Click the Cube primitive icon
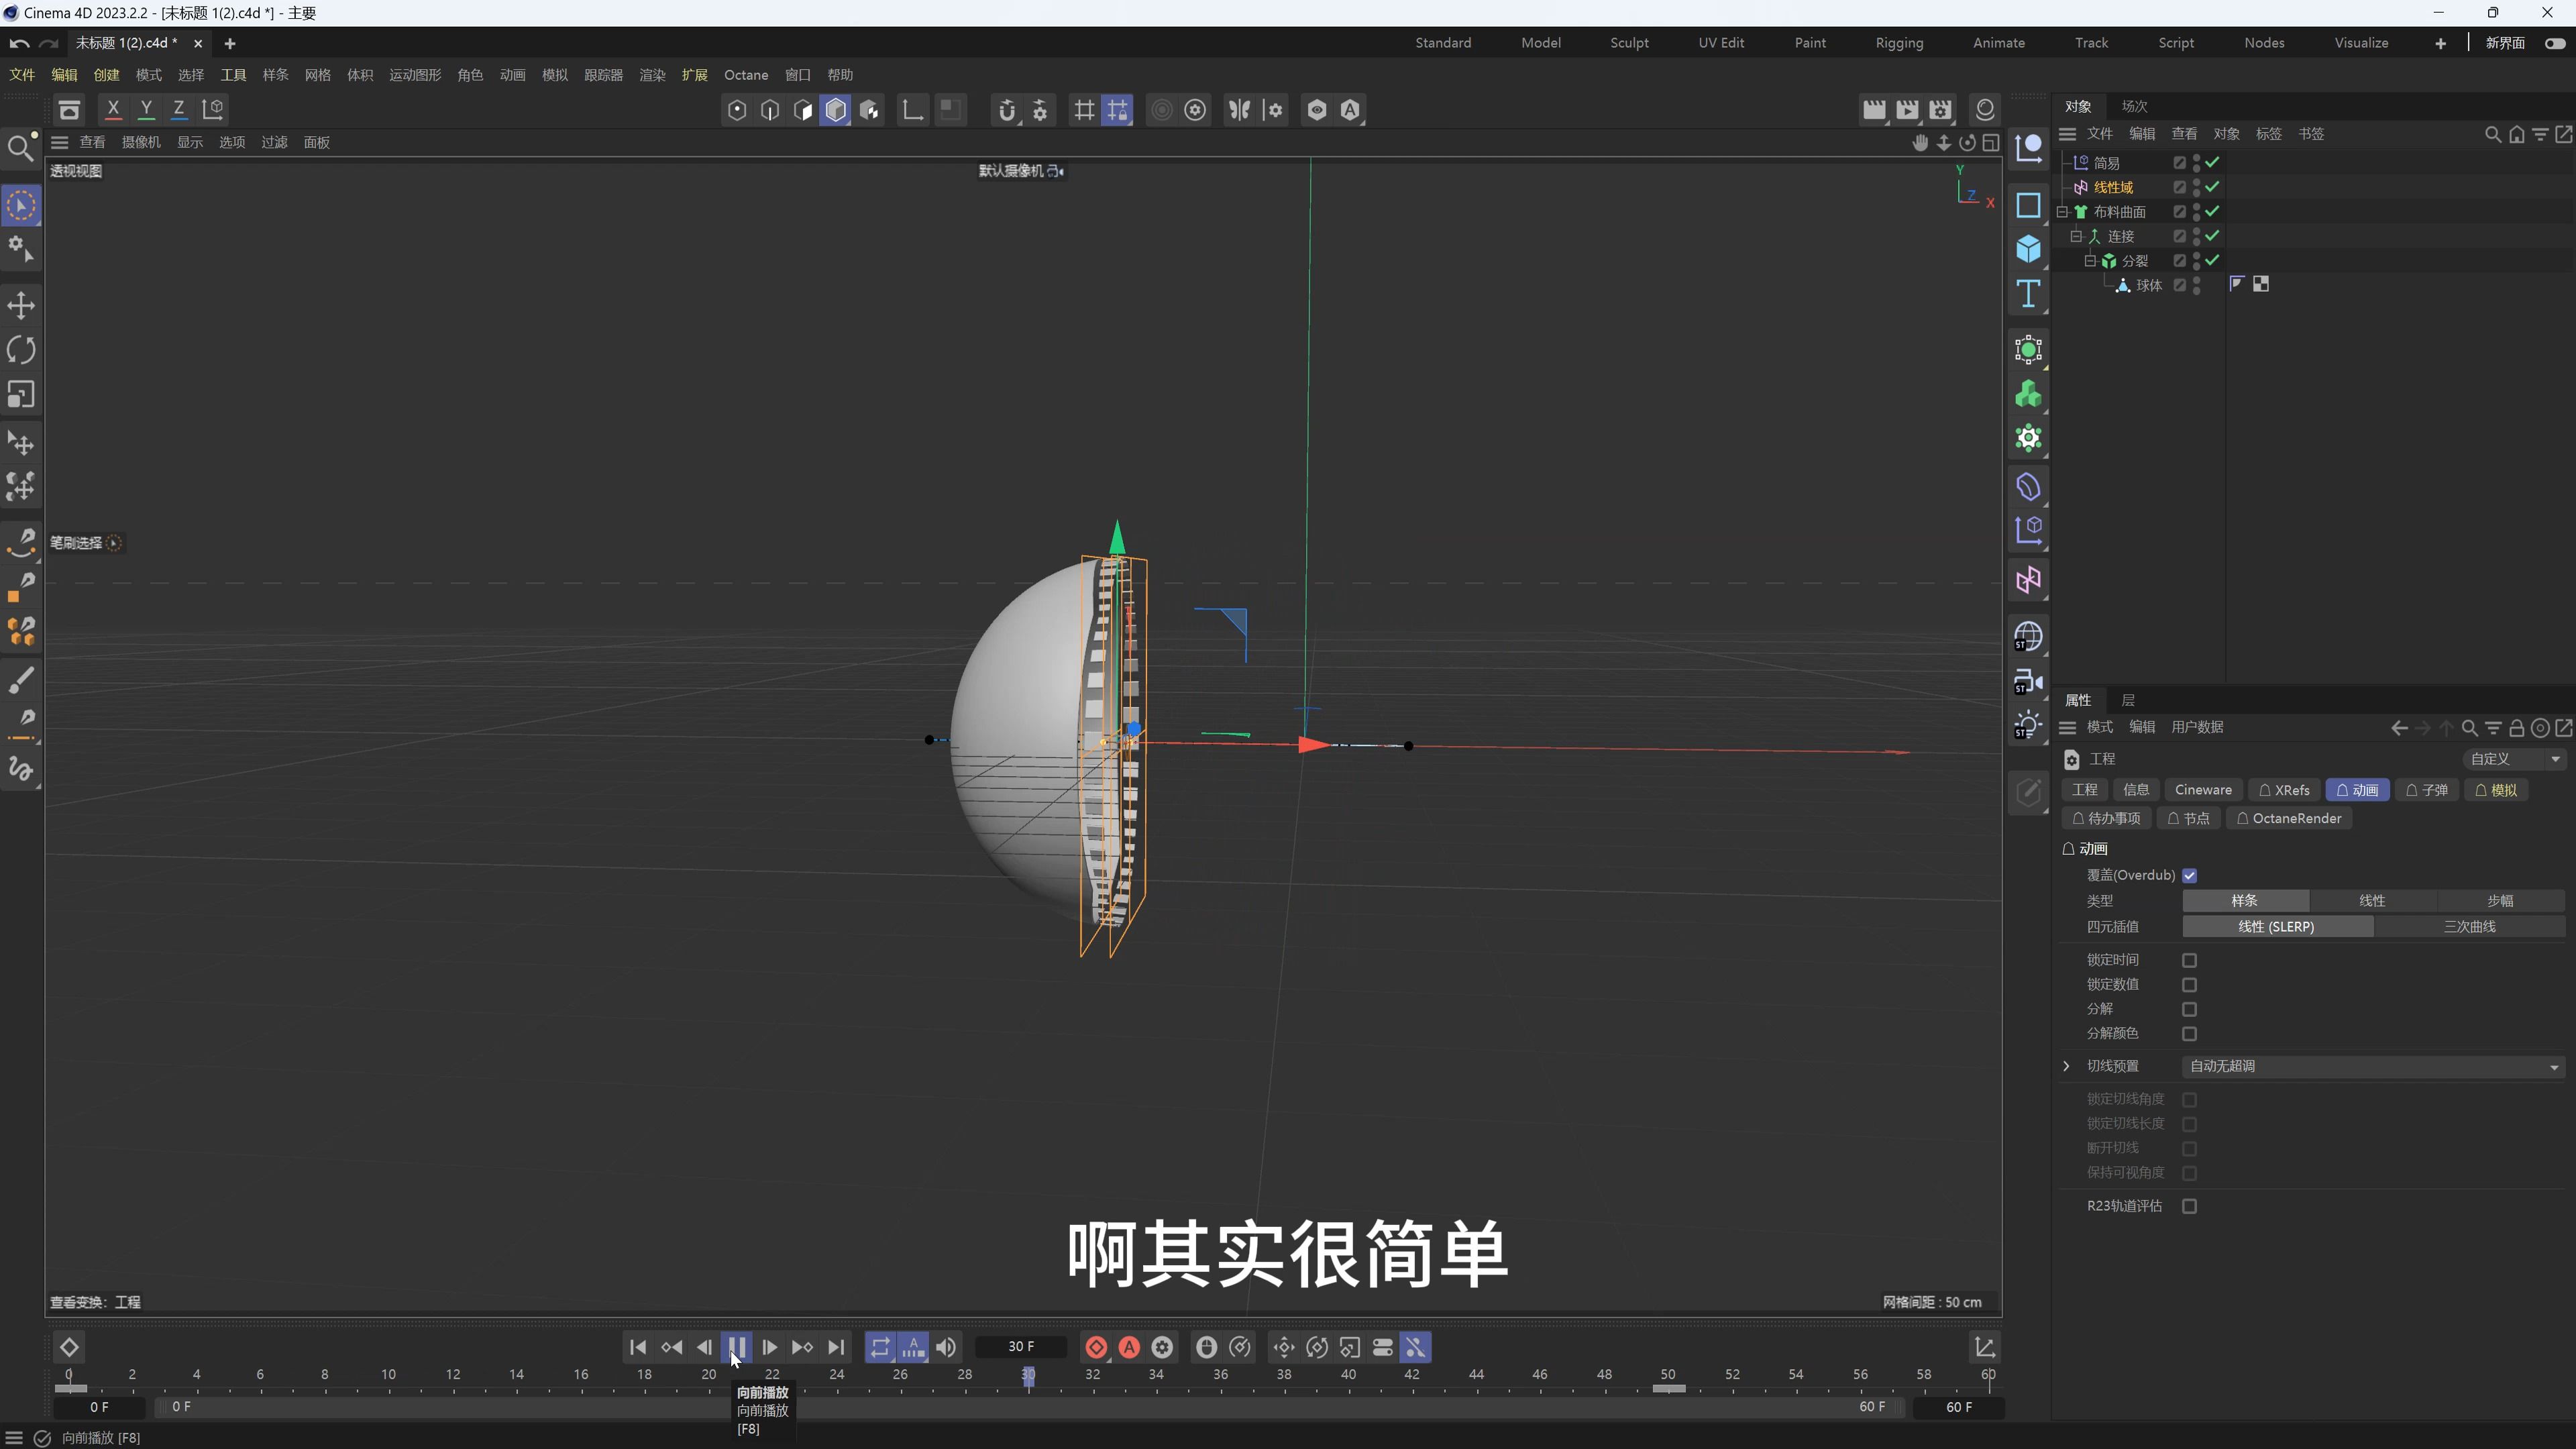 pyautogui.click(x=2028, y=249)
